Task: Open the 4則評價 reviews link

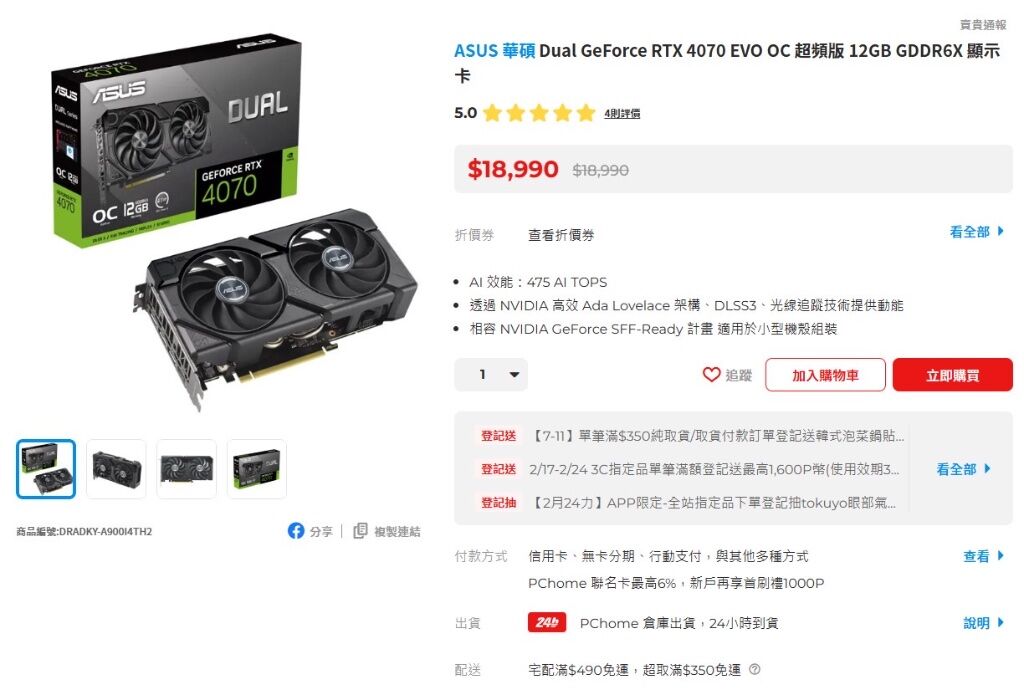Action: point(622,114)
